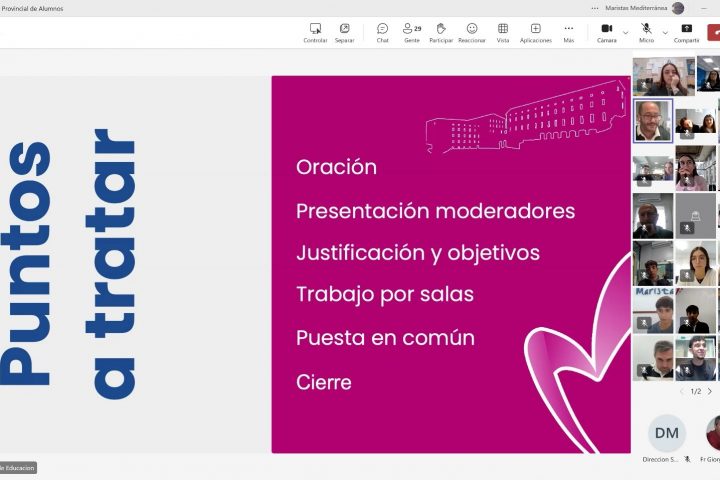Open the Aplicaciones apps panel
Screen dimensions: 720x480
point(535,29)
